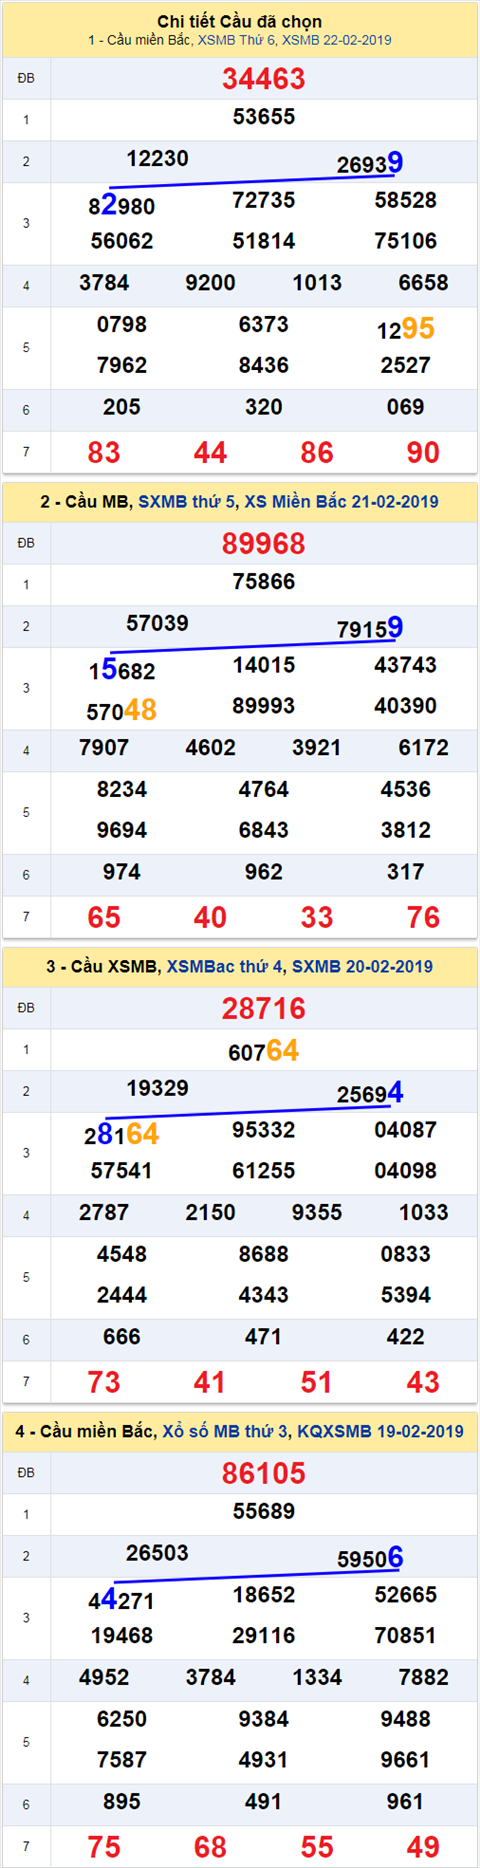Select fifth prize number 8688

pos(264,1254)
